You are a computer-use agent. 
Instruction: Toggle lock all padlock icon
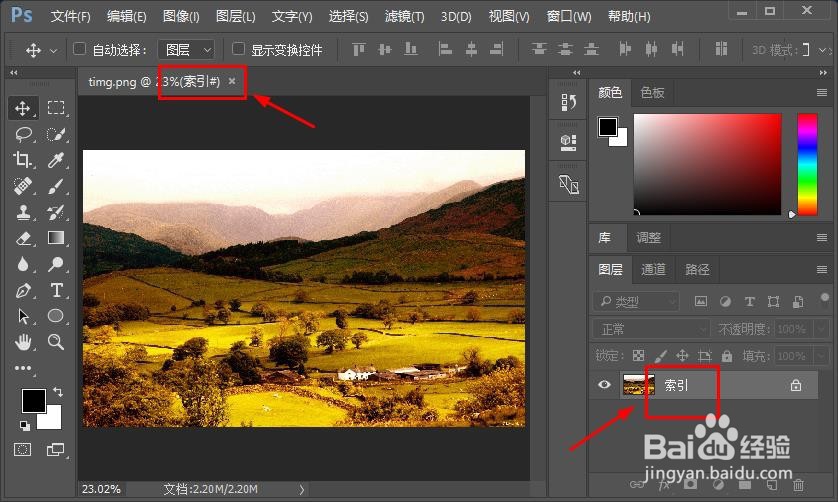click(726, 356)
